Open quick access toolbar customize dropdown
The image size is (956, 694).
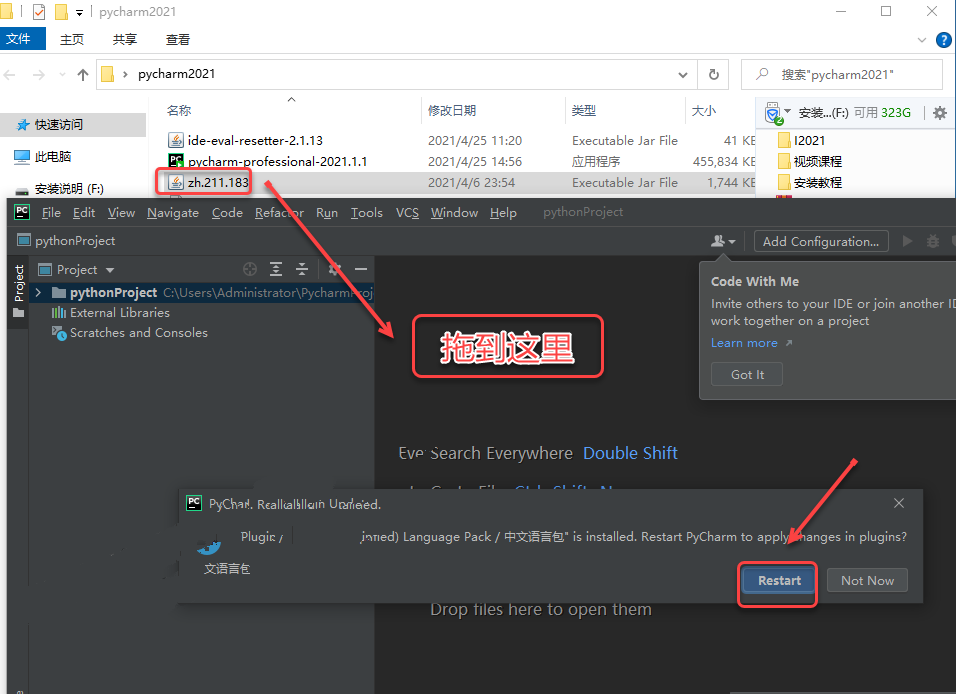pos(79,12)
